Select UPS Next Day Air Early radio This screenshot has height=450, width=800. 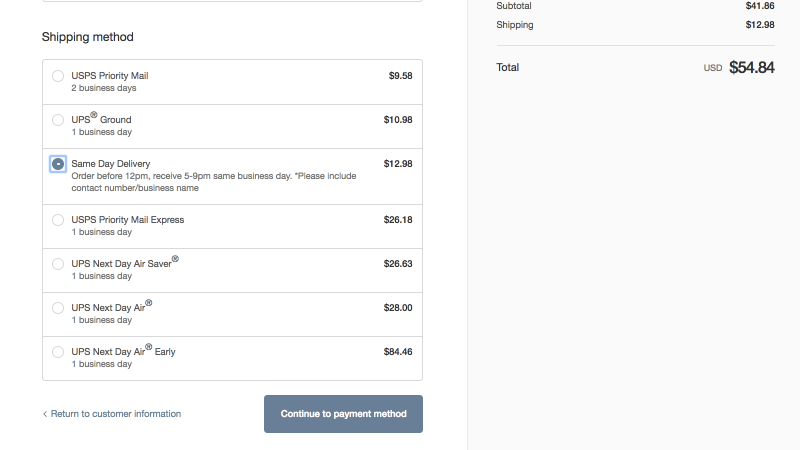click(x=58, y=352)
